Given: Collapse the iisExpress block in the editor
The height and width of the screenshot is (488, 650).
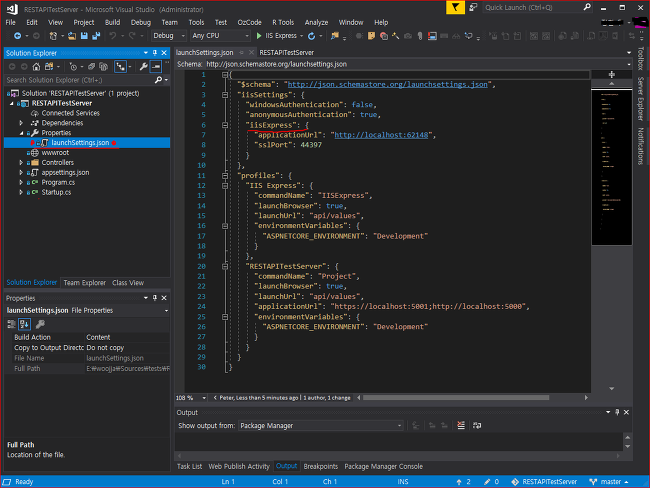Looking at the screenshot, I should [225, 125].
